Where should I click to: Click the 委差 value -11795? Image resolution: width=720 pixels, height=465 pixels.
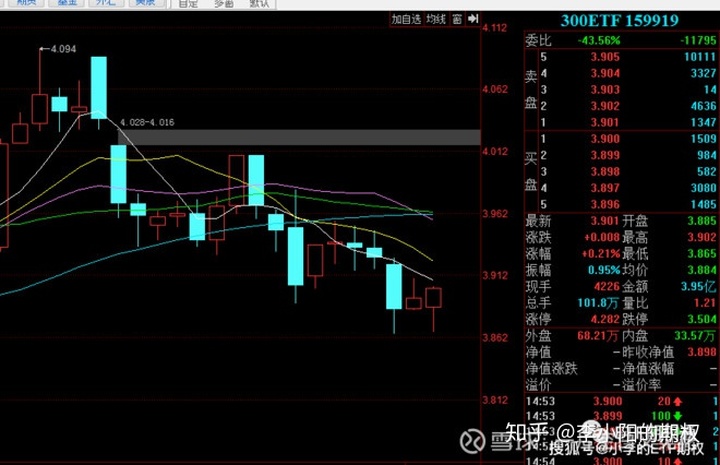point(698,40)
